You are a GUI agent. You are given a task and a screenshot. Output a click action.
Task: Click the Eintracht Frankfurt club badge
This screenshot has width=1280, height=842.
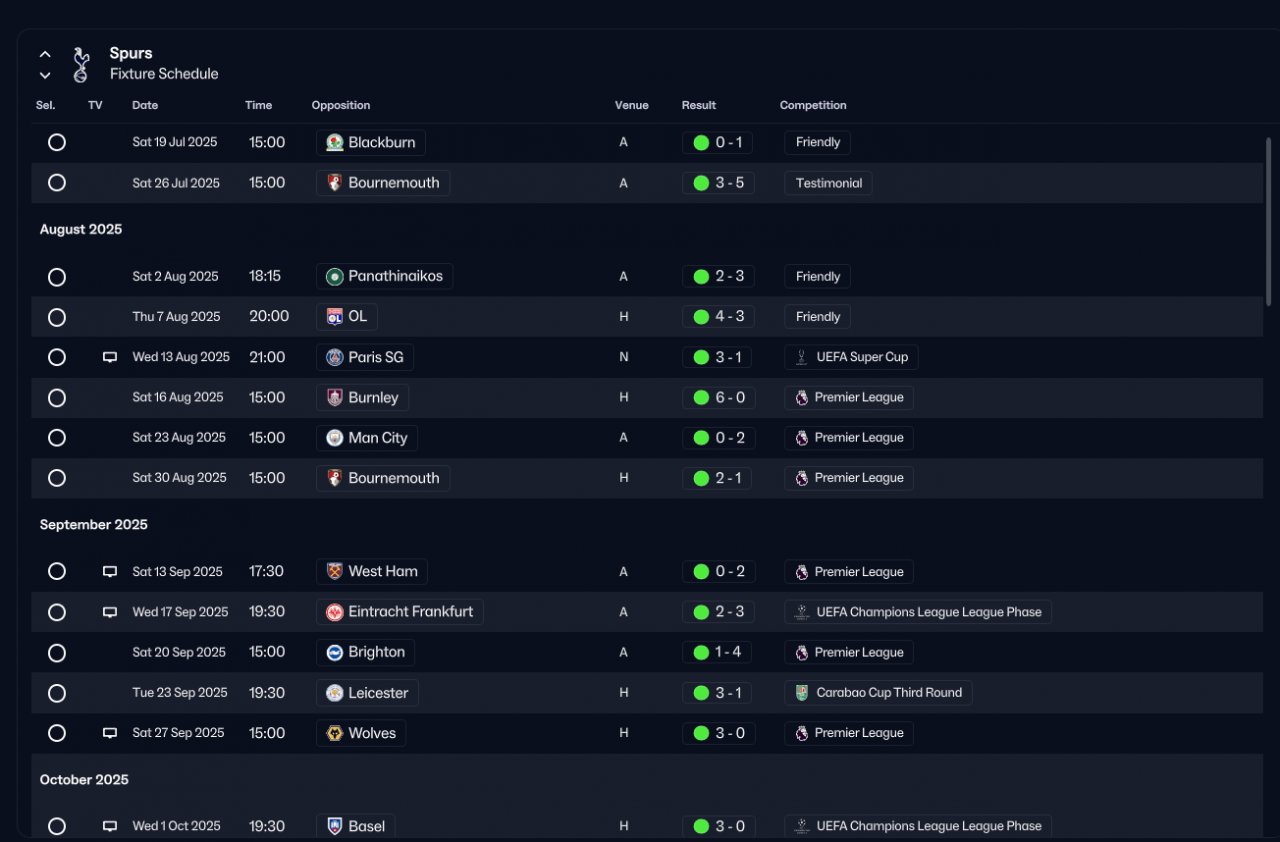(x=335, y=612)
